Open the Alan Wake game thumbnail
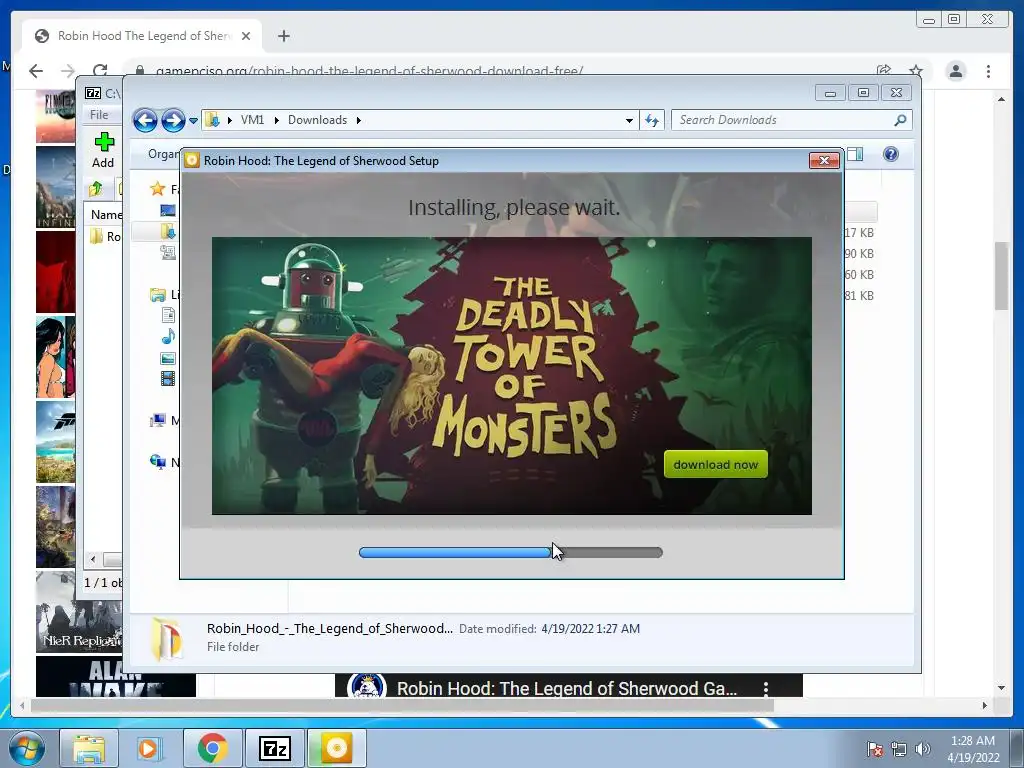 [116, 677]
